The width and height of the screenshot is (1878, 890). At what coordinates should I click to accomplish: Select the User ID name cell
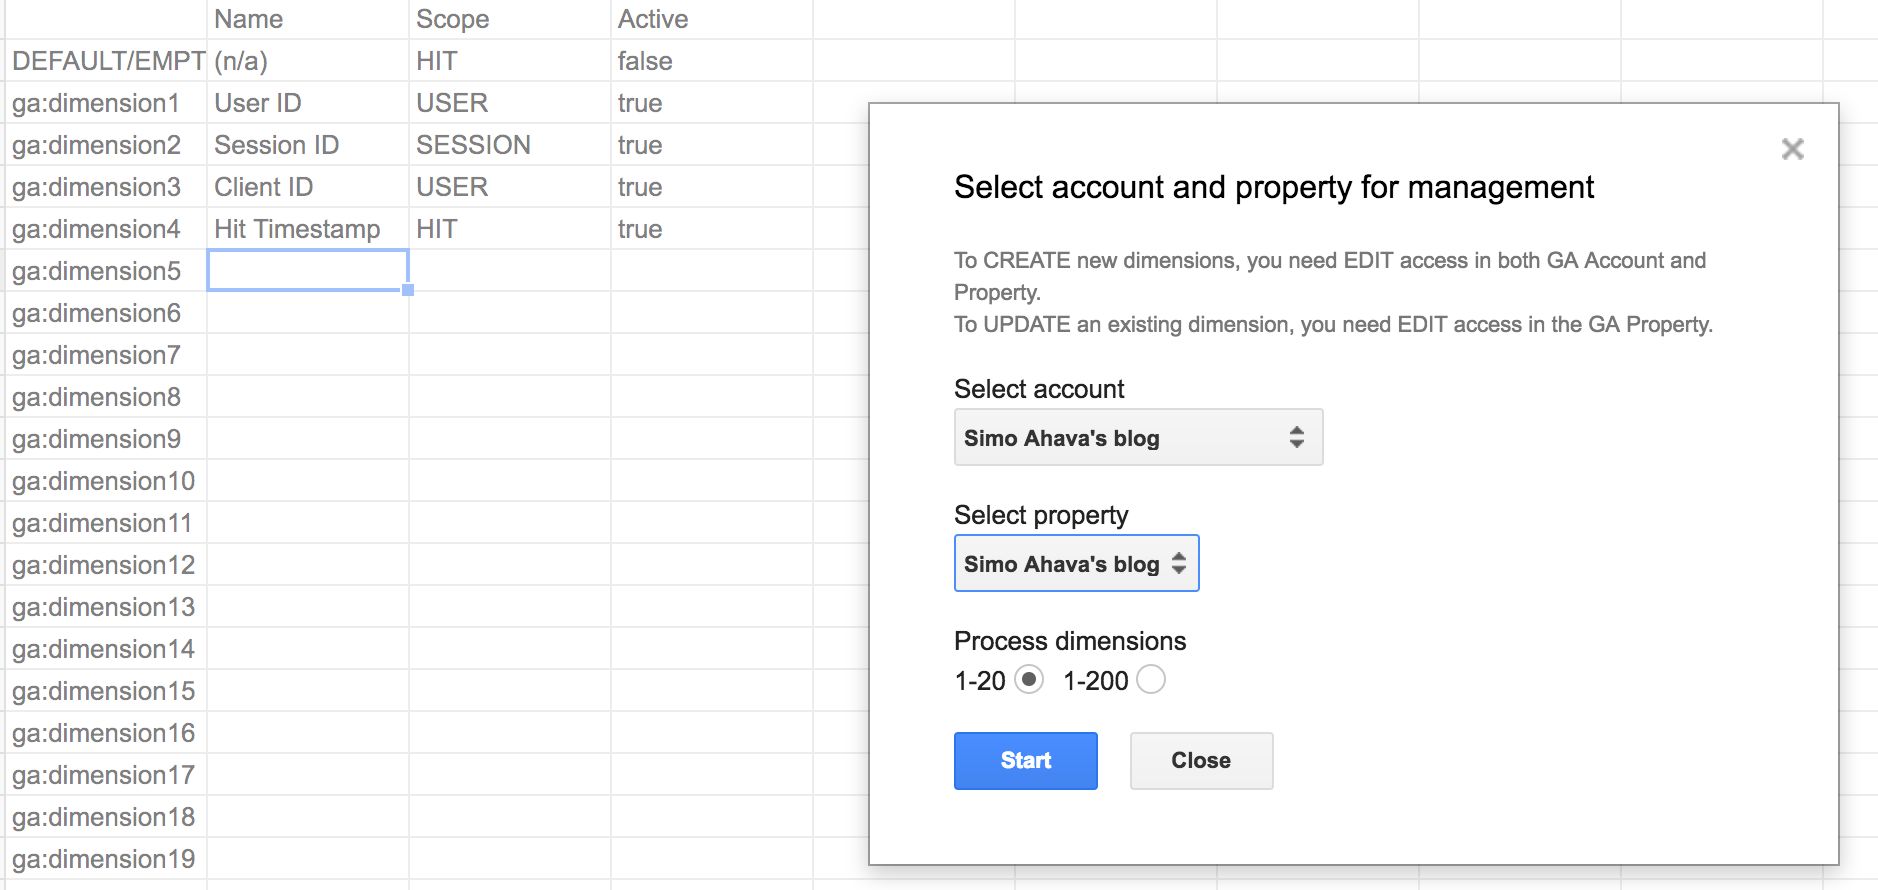pyautogui.click(x=307, y=103)
